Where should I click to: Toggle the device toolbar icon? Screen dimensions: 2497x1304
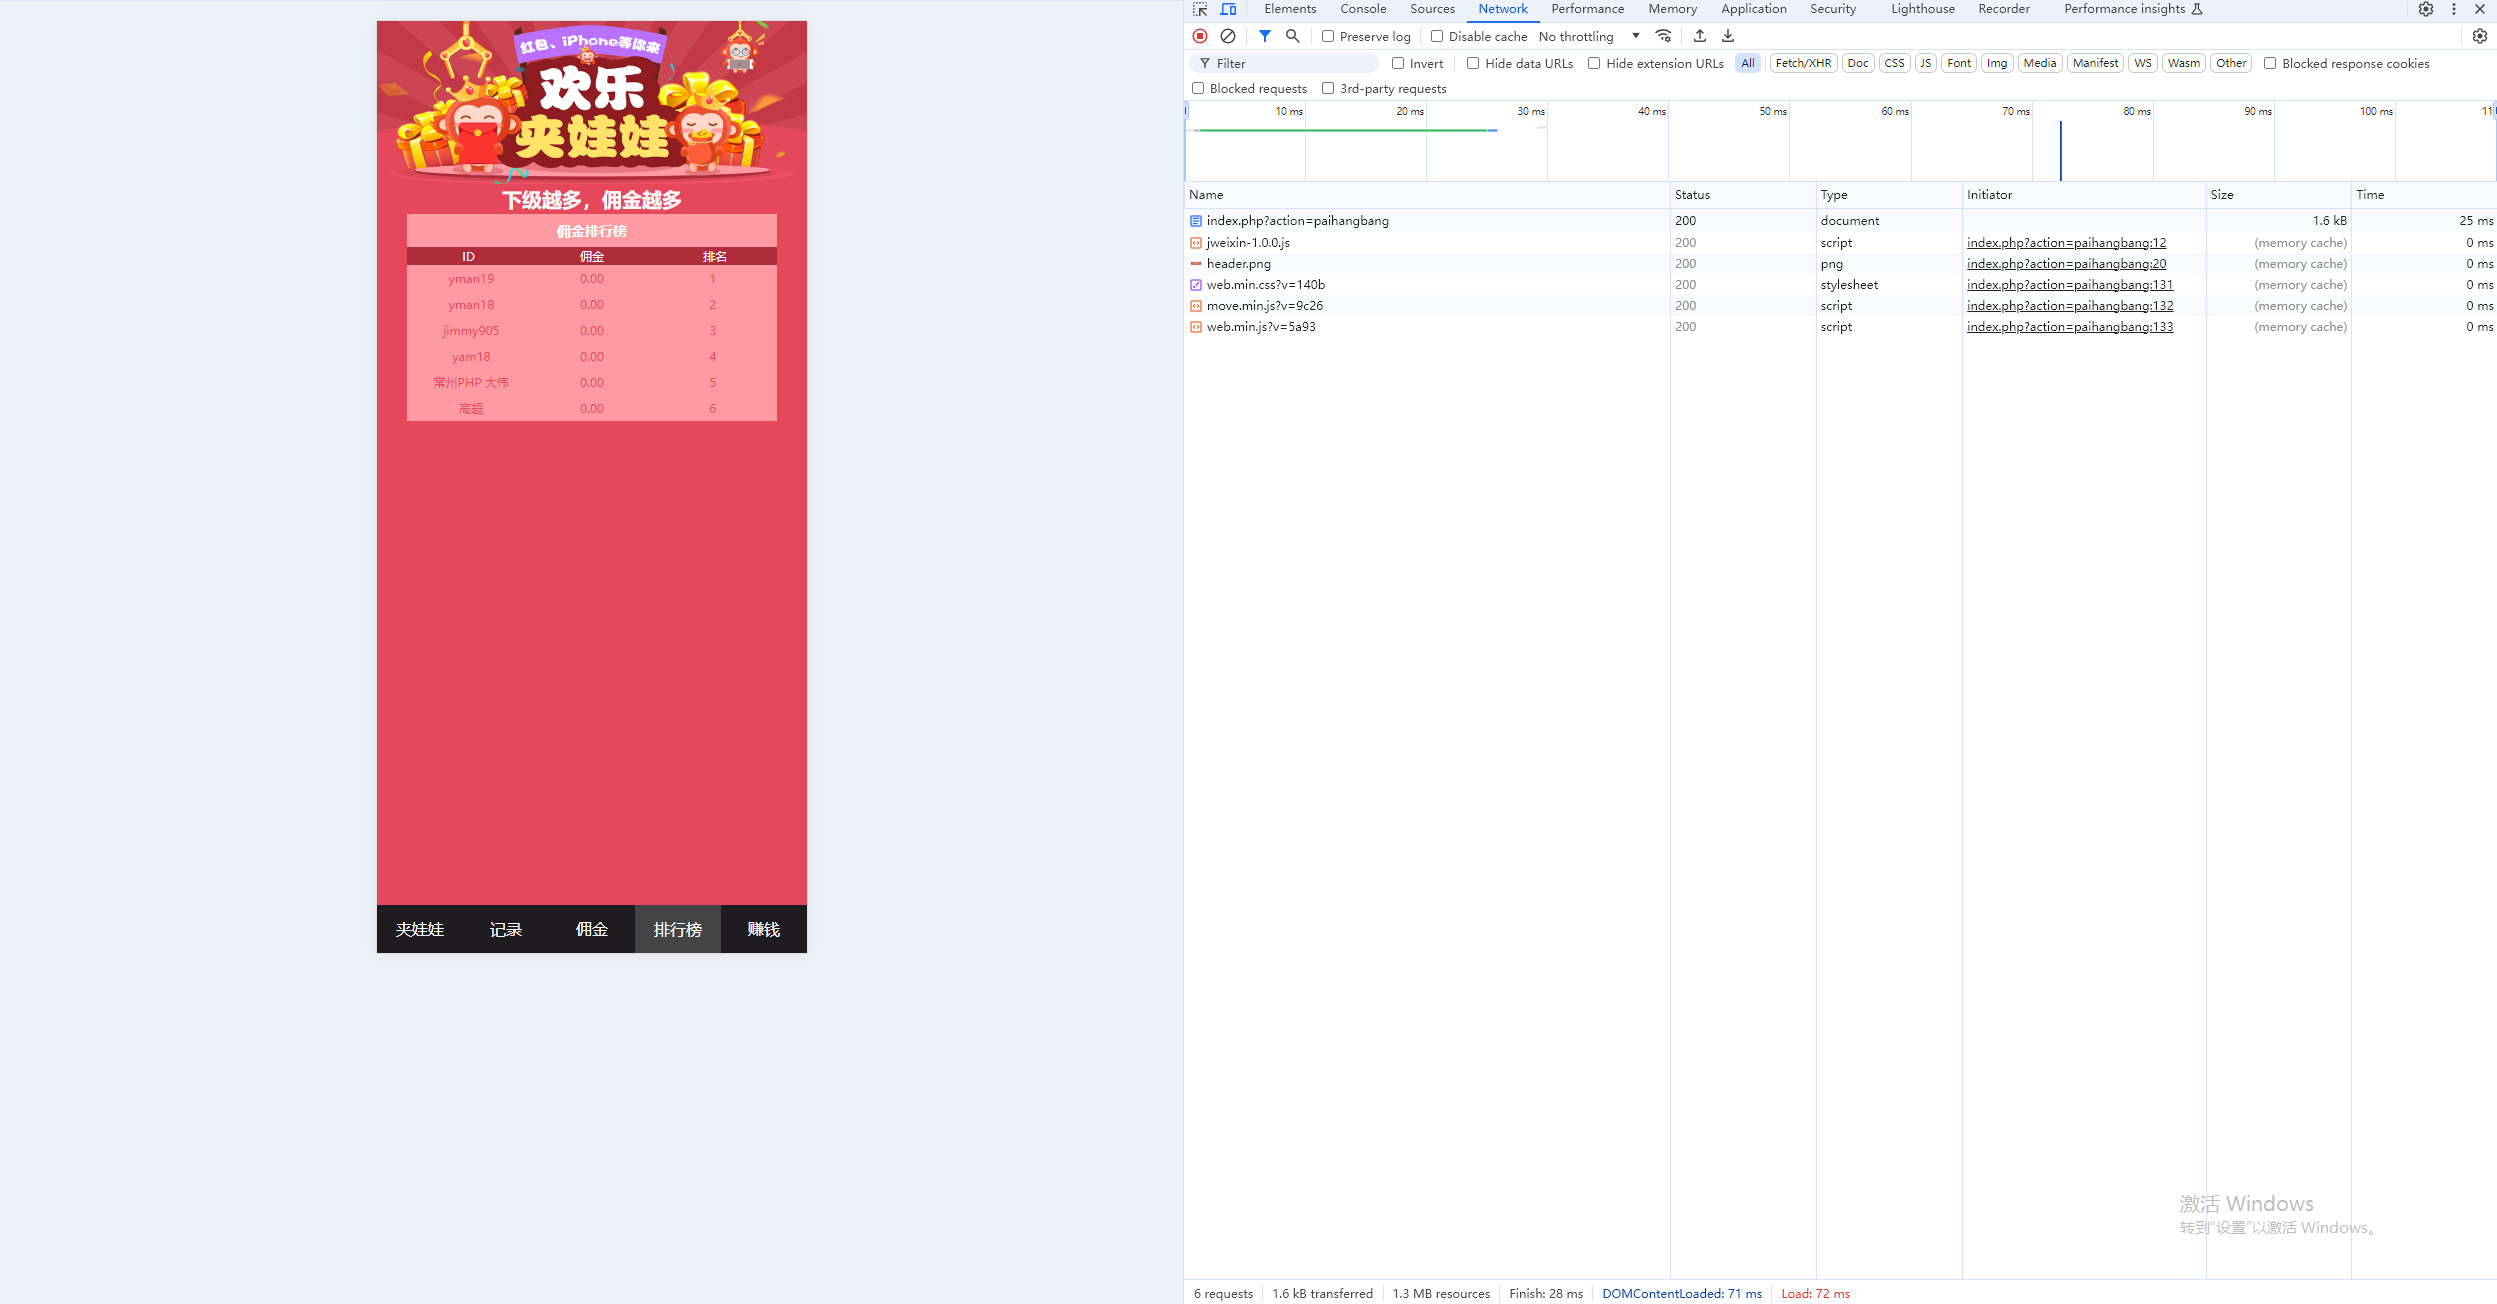(x=1228, y=9)
